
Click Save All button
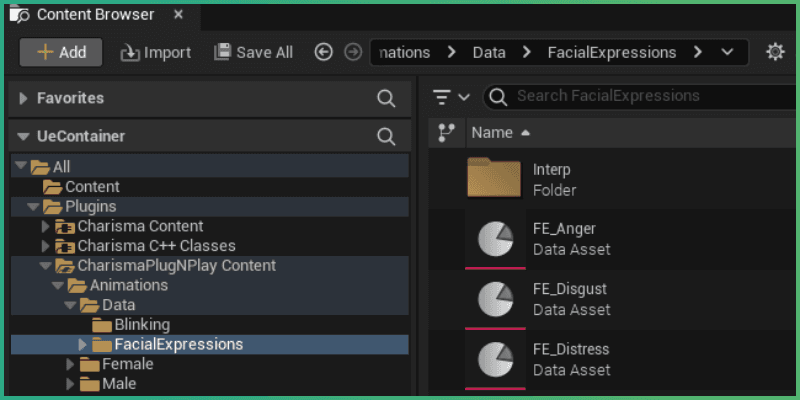click(x=254, y=53)
